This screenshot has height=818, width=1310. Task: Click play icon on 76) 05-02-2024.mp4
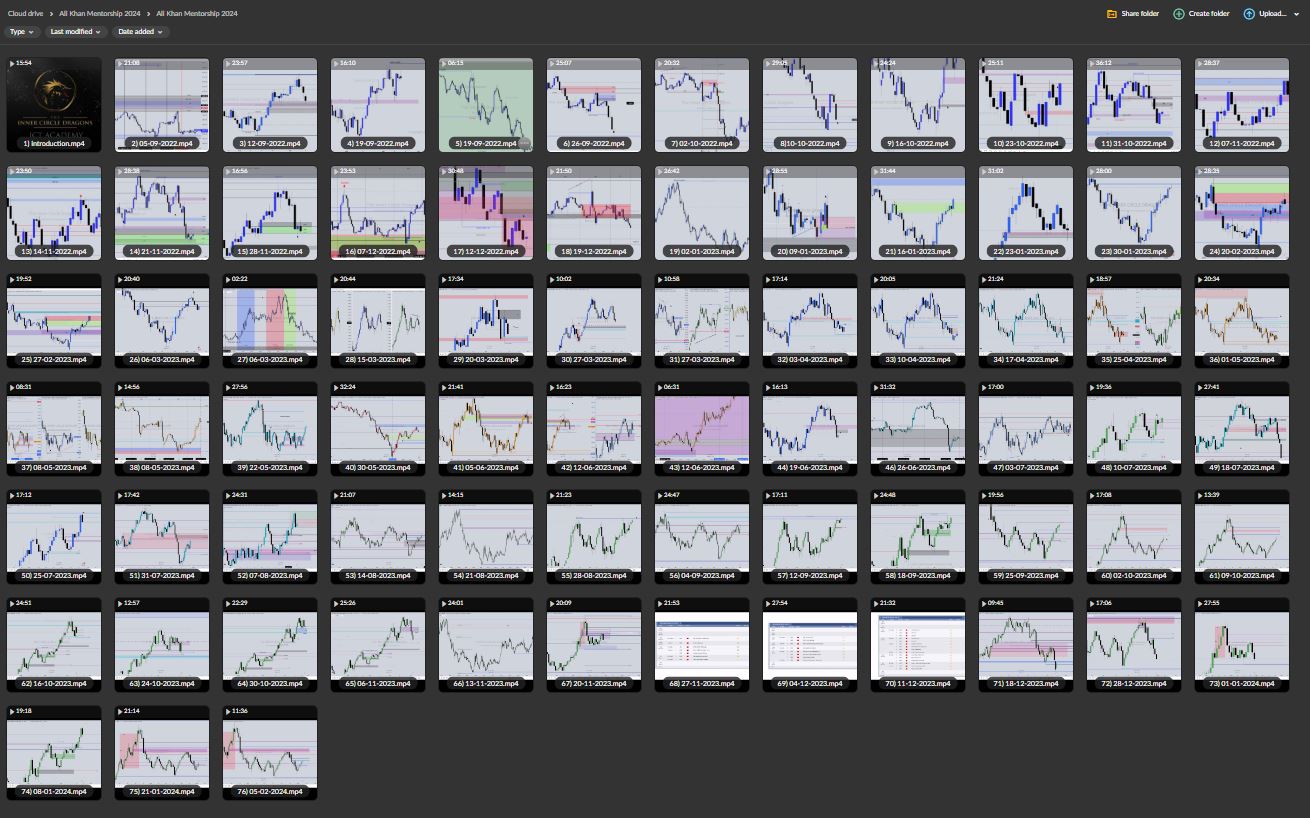tap(228, 711)
